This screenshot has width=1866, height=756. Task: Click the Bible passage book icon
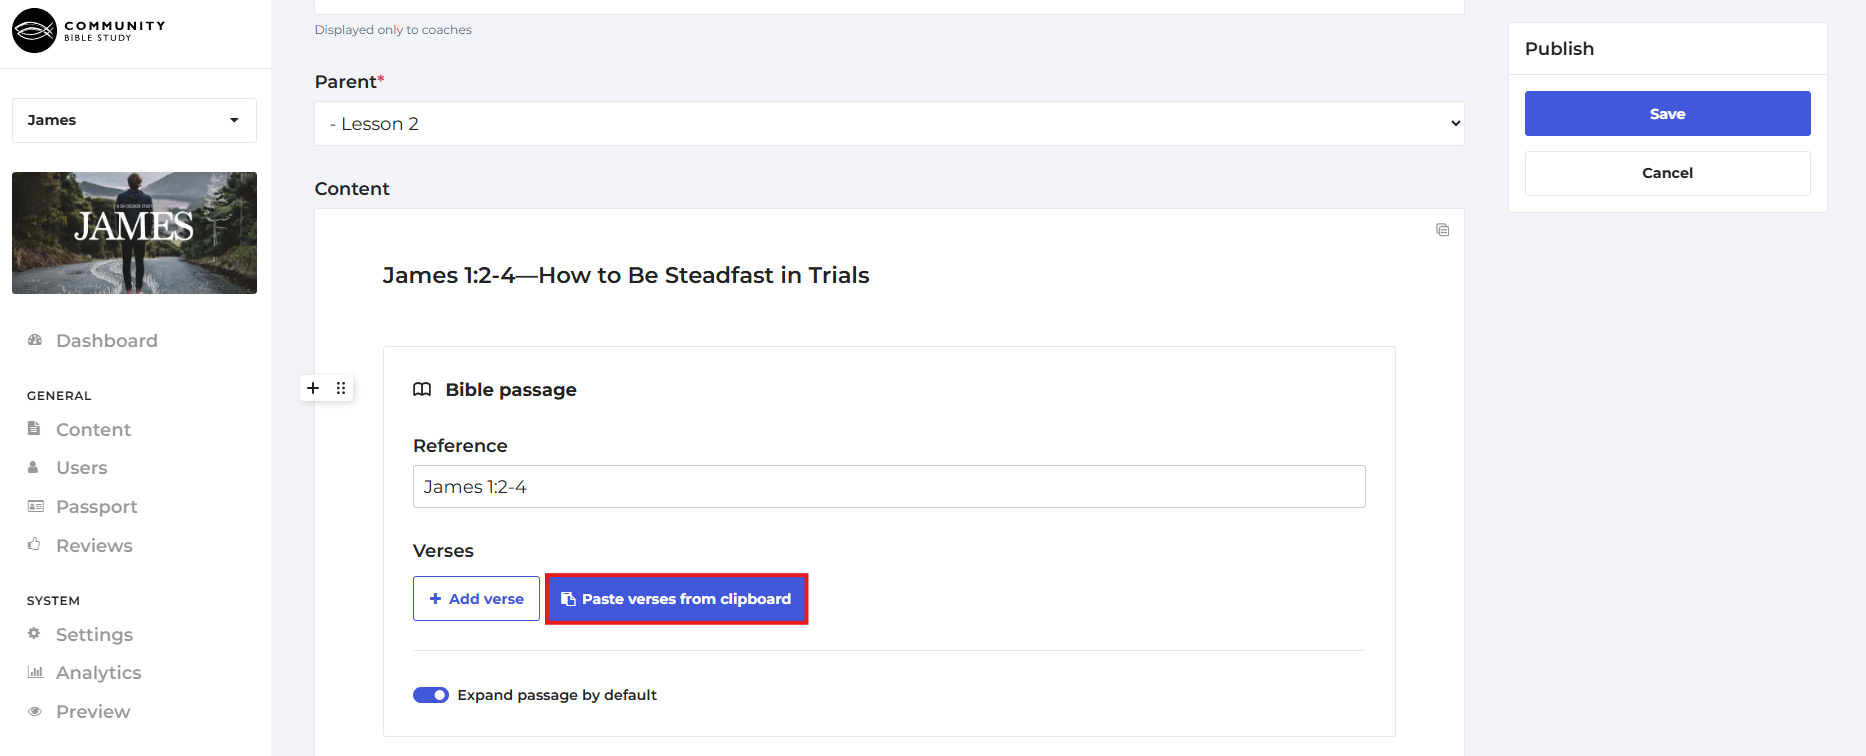point(422,390)
